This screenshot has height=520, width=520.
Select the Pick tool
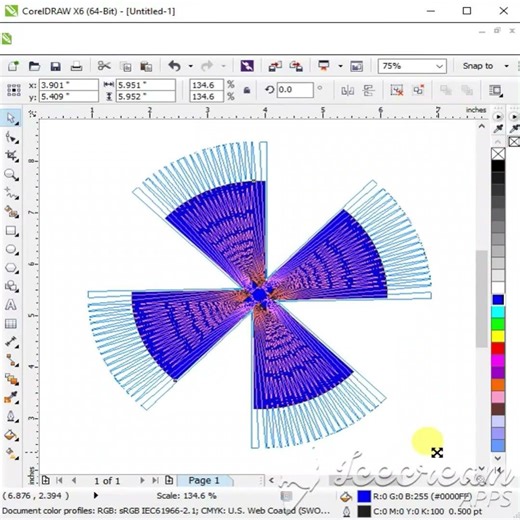[x=11, y=118]
